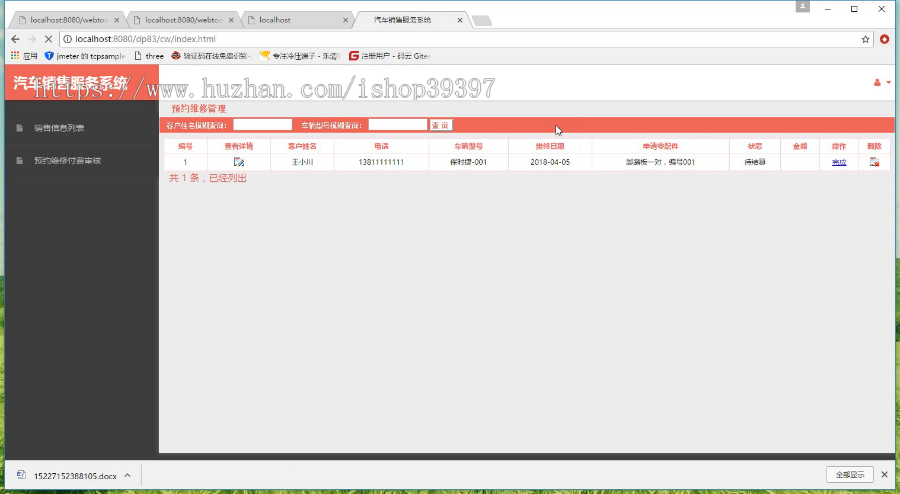The width and height of the screenshot is (900, 494).
Task: Close the 汽车销售服务系统 tab
Action: pos(460,20)
